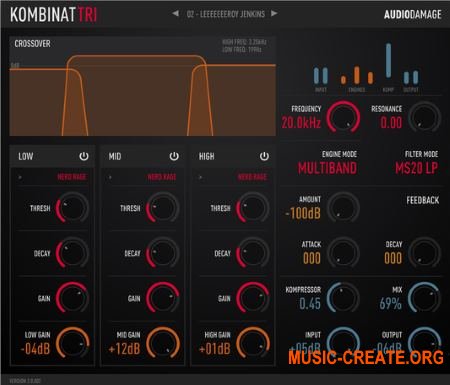This screenshot has height=385, width=450.
Task: Click the 0.45 kompressor value
Action: coord(310,303)
